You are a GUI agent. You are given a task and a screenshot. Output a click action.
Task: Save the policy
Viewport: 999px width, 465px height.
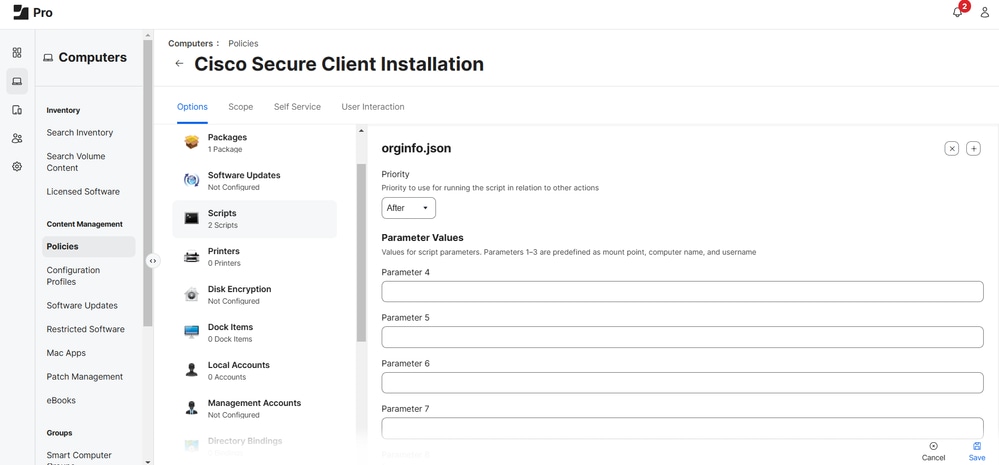coord(977,451)
